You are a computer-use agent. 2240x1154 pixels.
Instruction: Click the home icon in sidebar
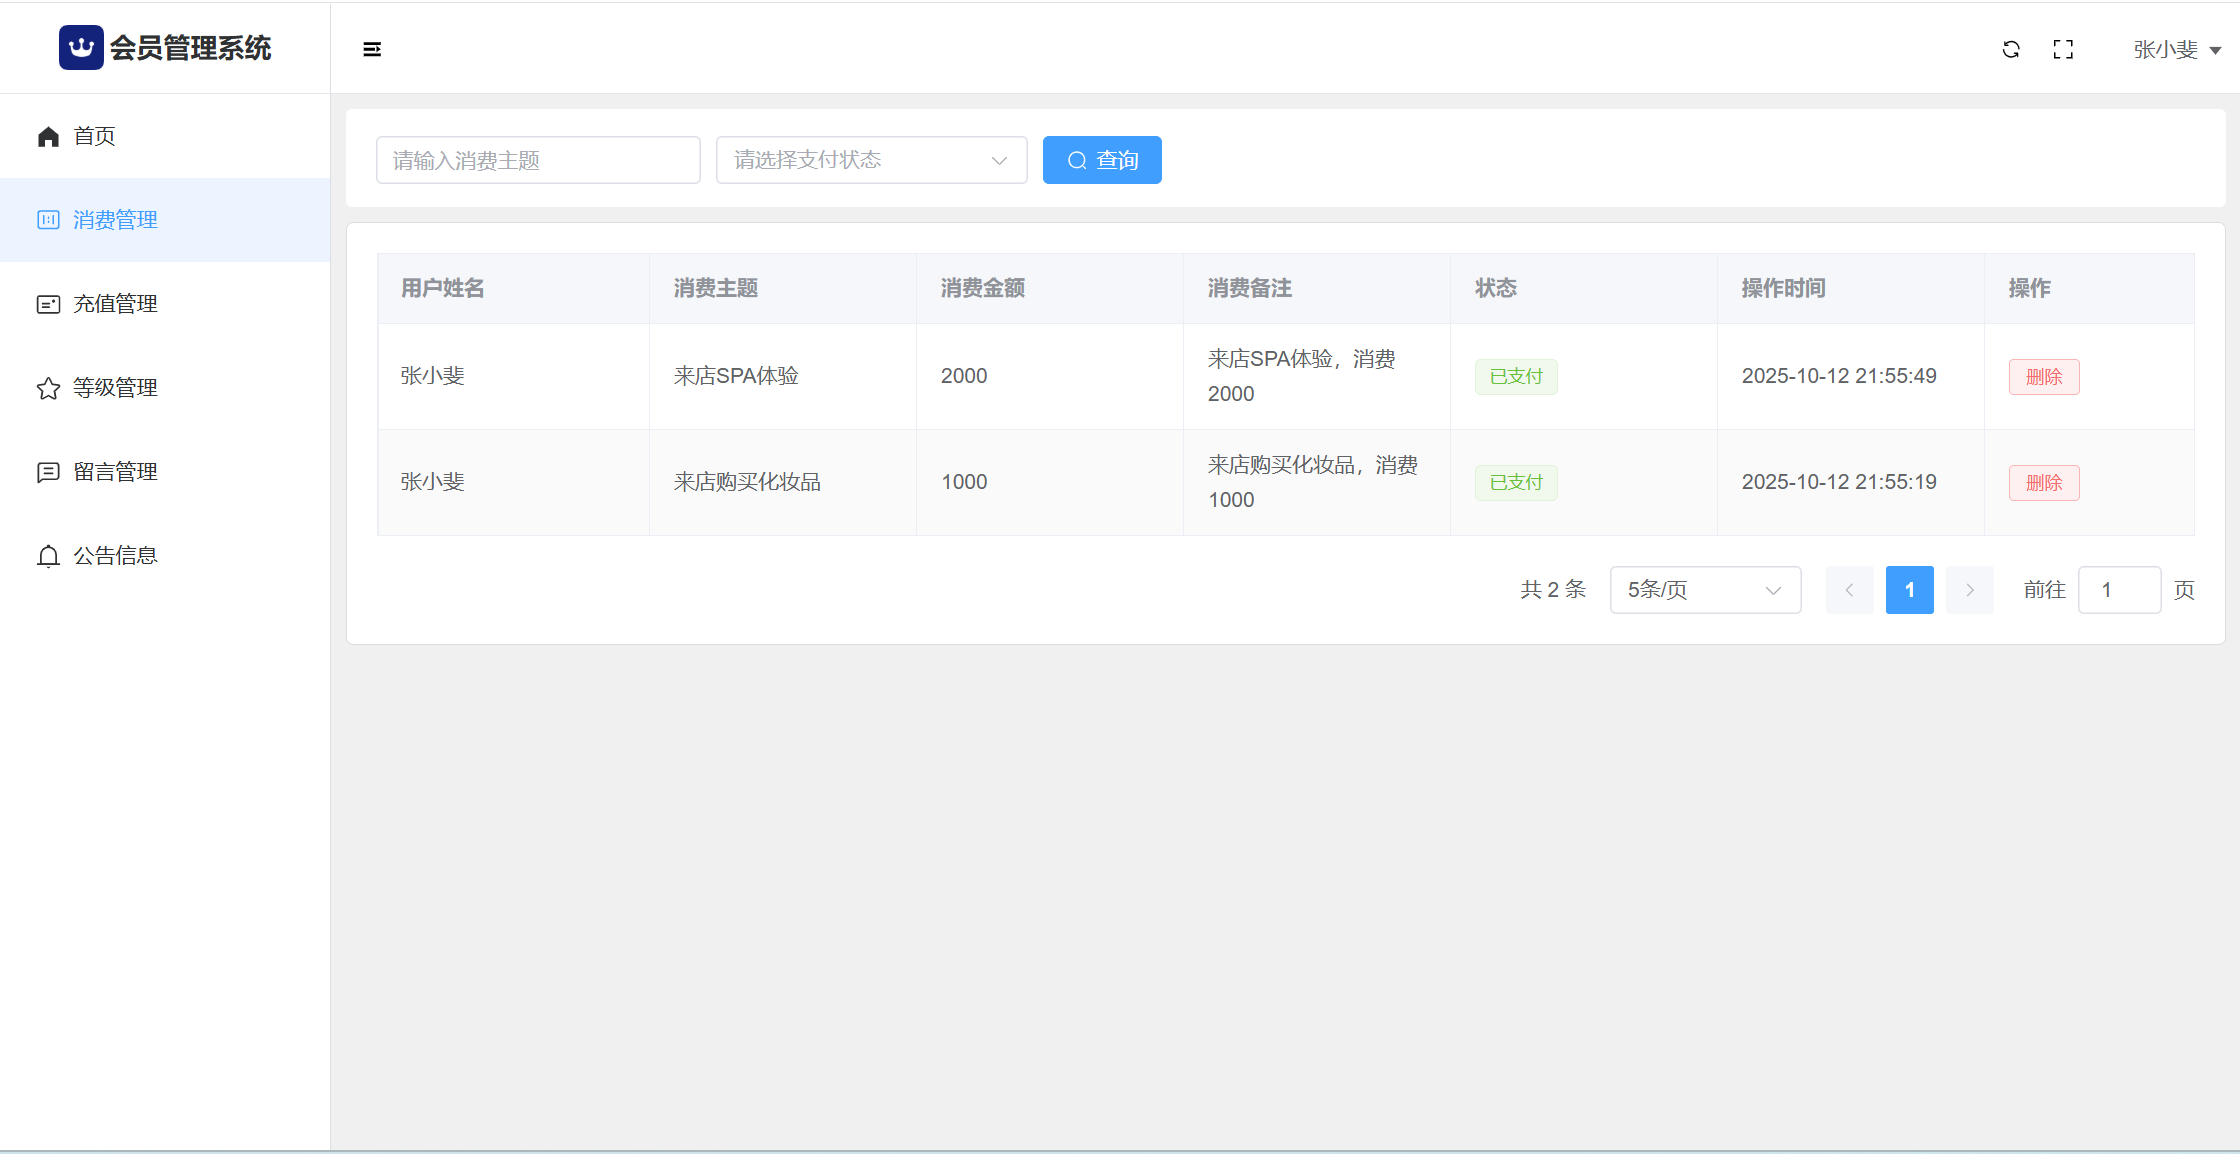click(x=48, y=136)
